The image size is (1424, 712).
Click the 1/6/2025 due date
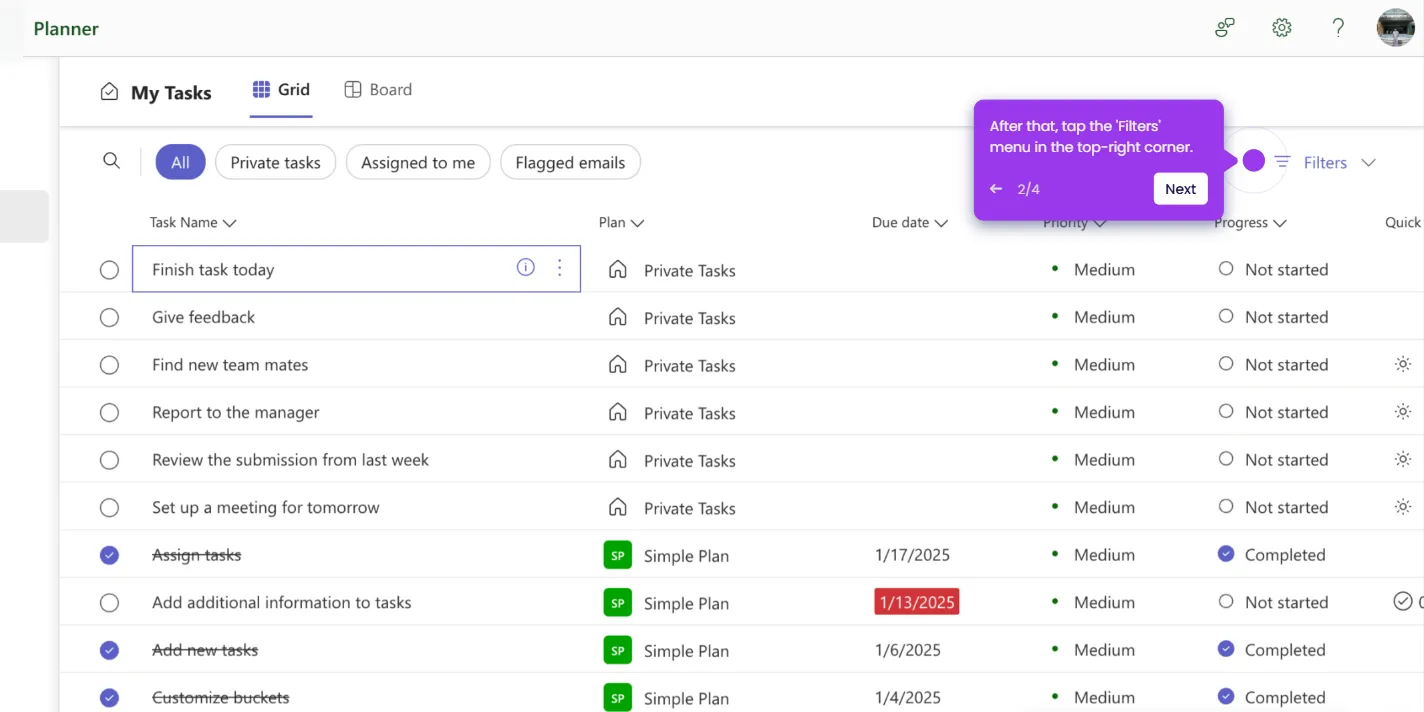click(x=908, y=650)
